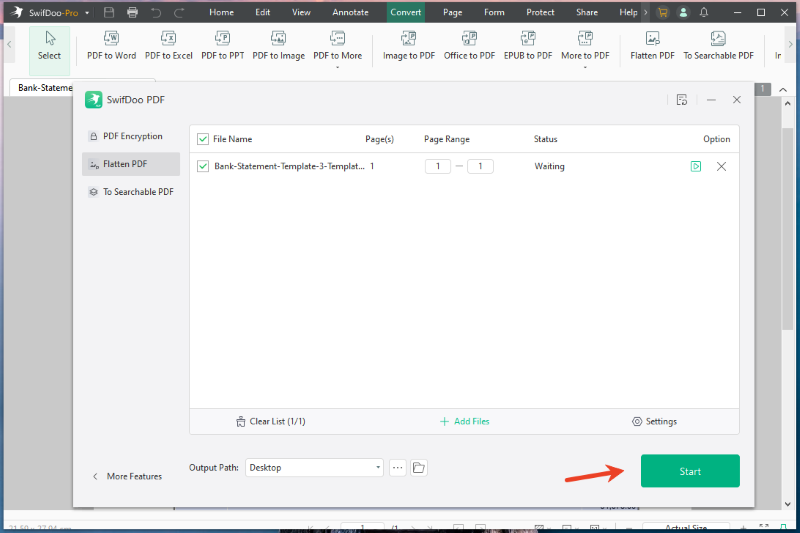Click the Add Files link

tap(464, 421)
